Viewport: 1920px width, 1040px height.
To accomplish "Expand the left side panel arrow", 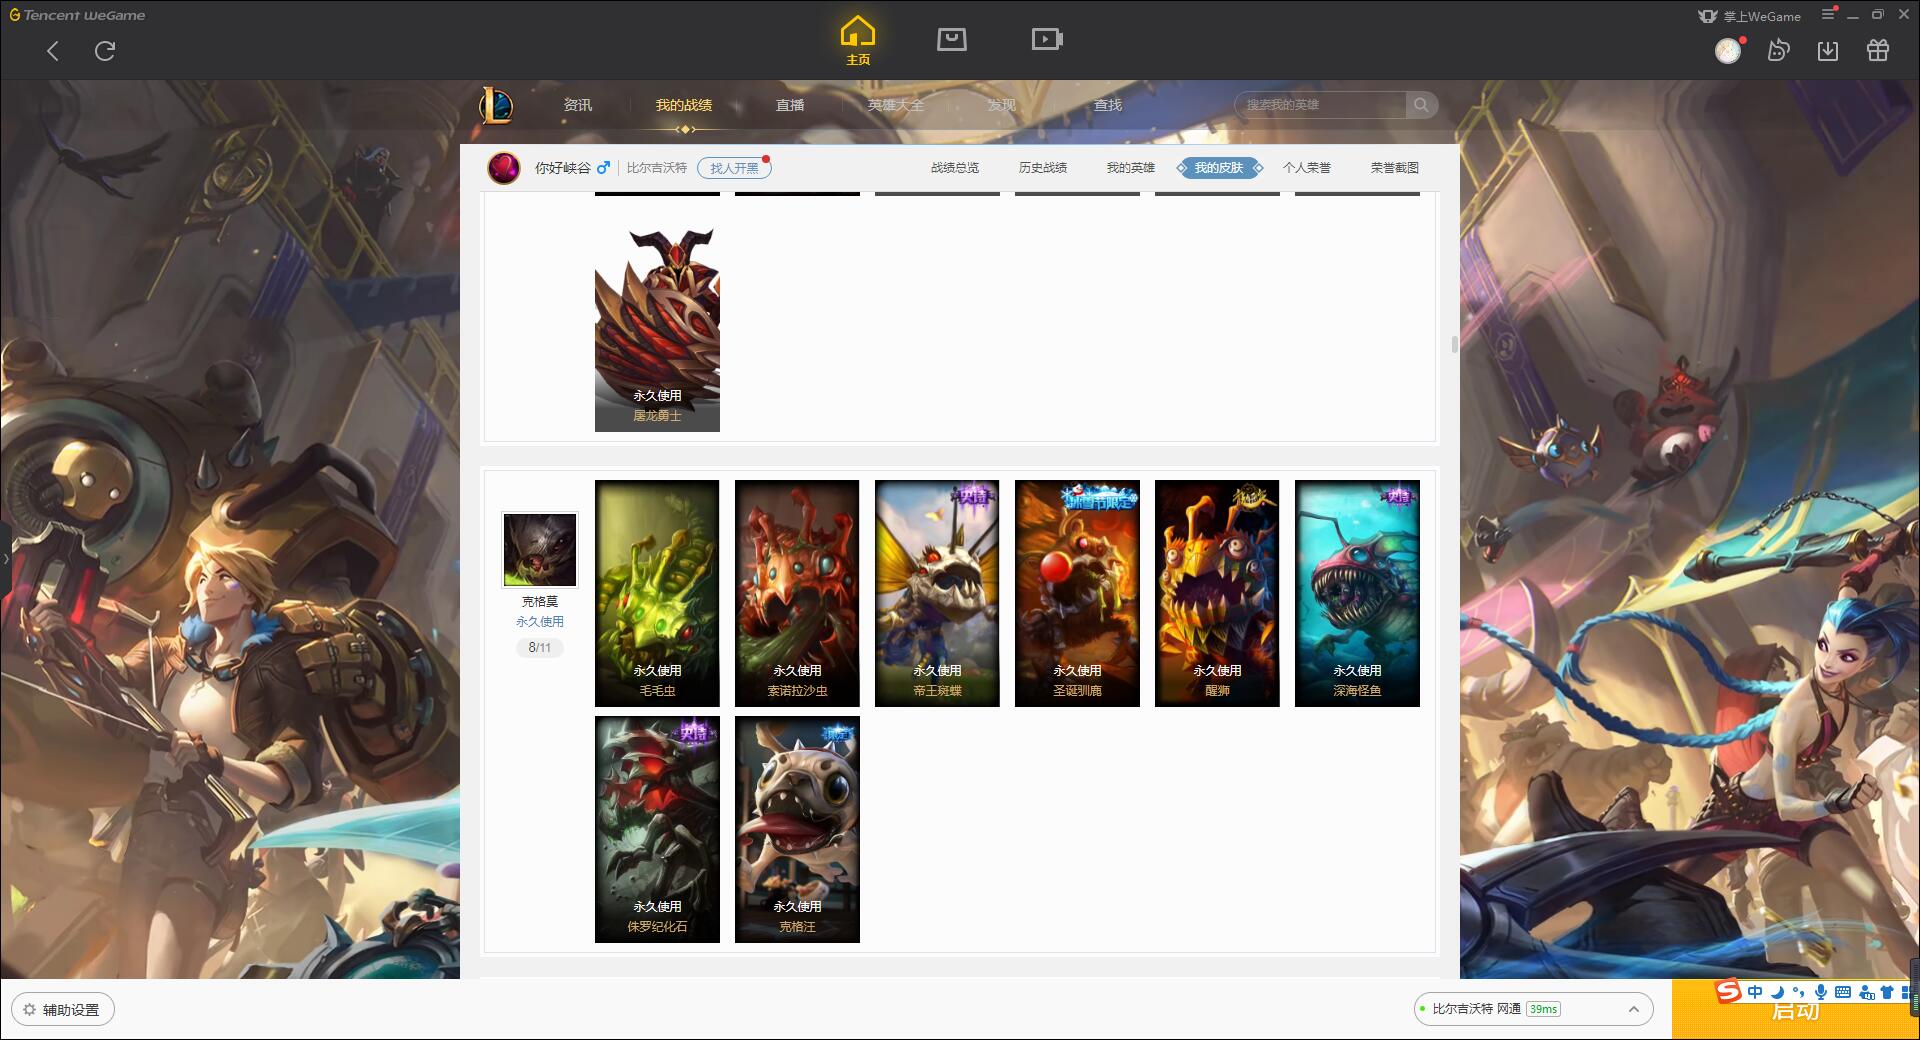I will pyautogui.click(x=5, y=558).
